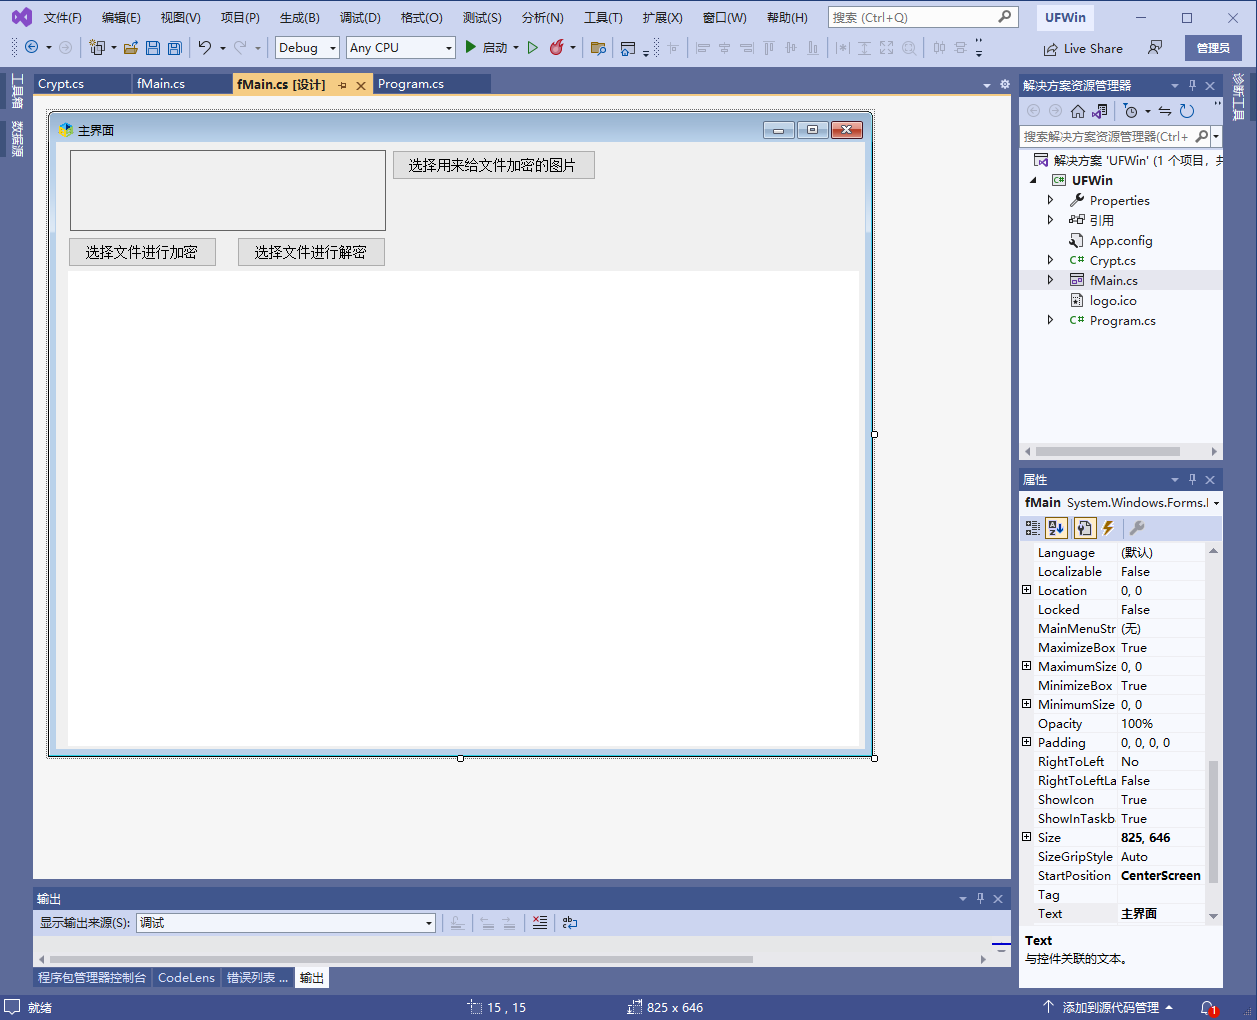Expand the 引用 references node

click(x=1050, y=220)
